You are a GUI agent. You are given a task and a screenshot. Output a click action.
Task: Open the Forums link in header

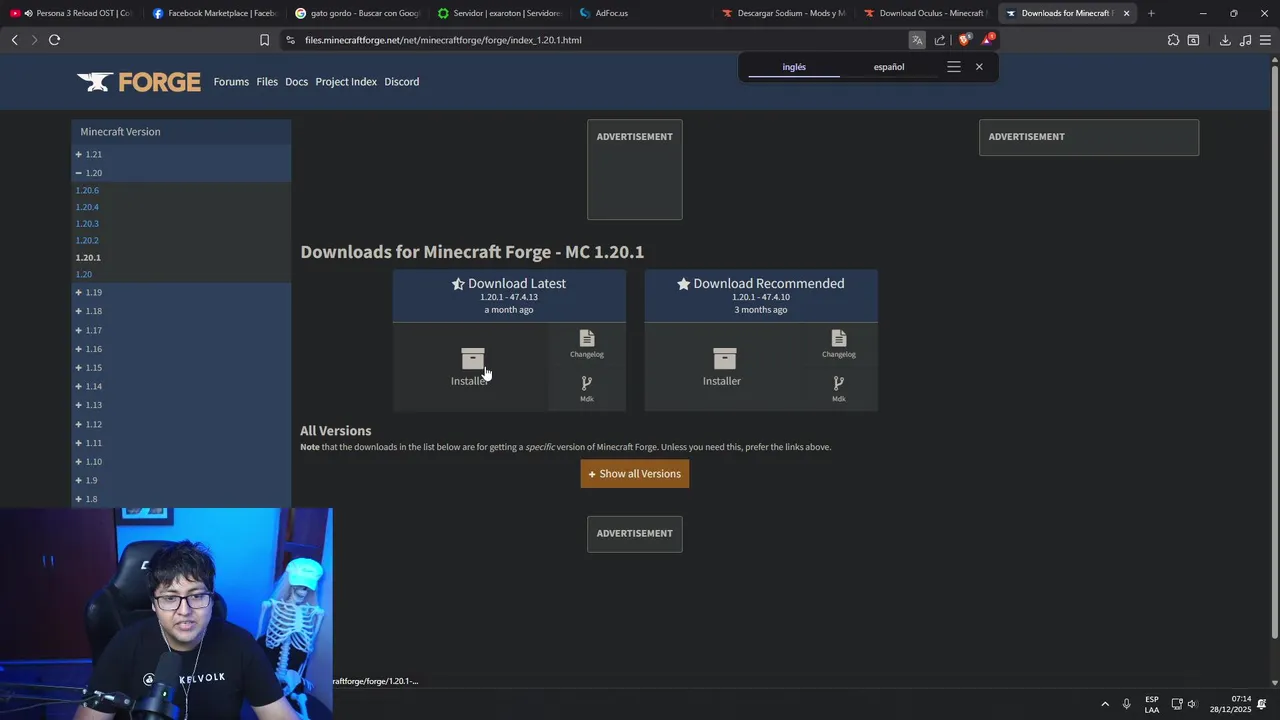231,82
